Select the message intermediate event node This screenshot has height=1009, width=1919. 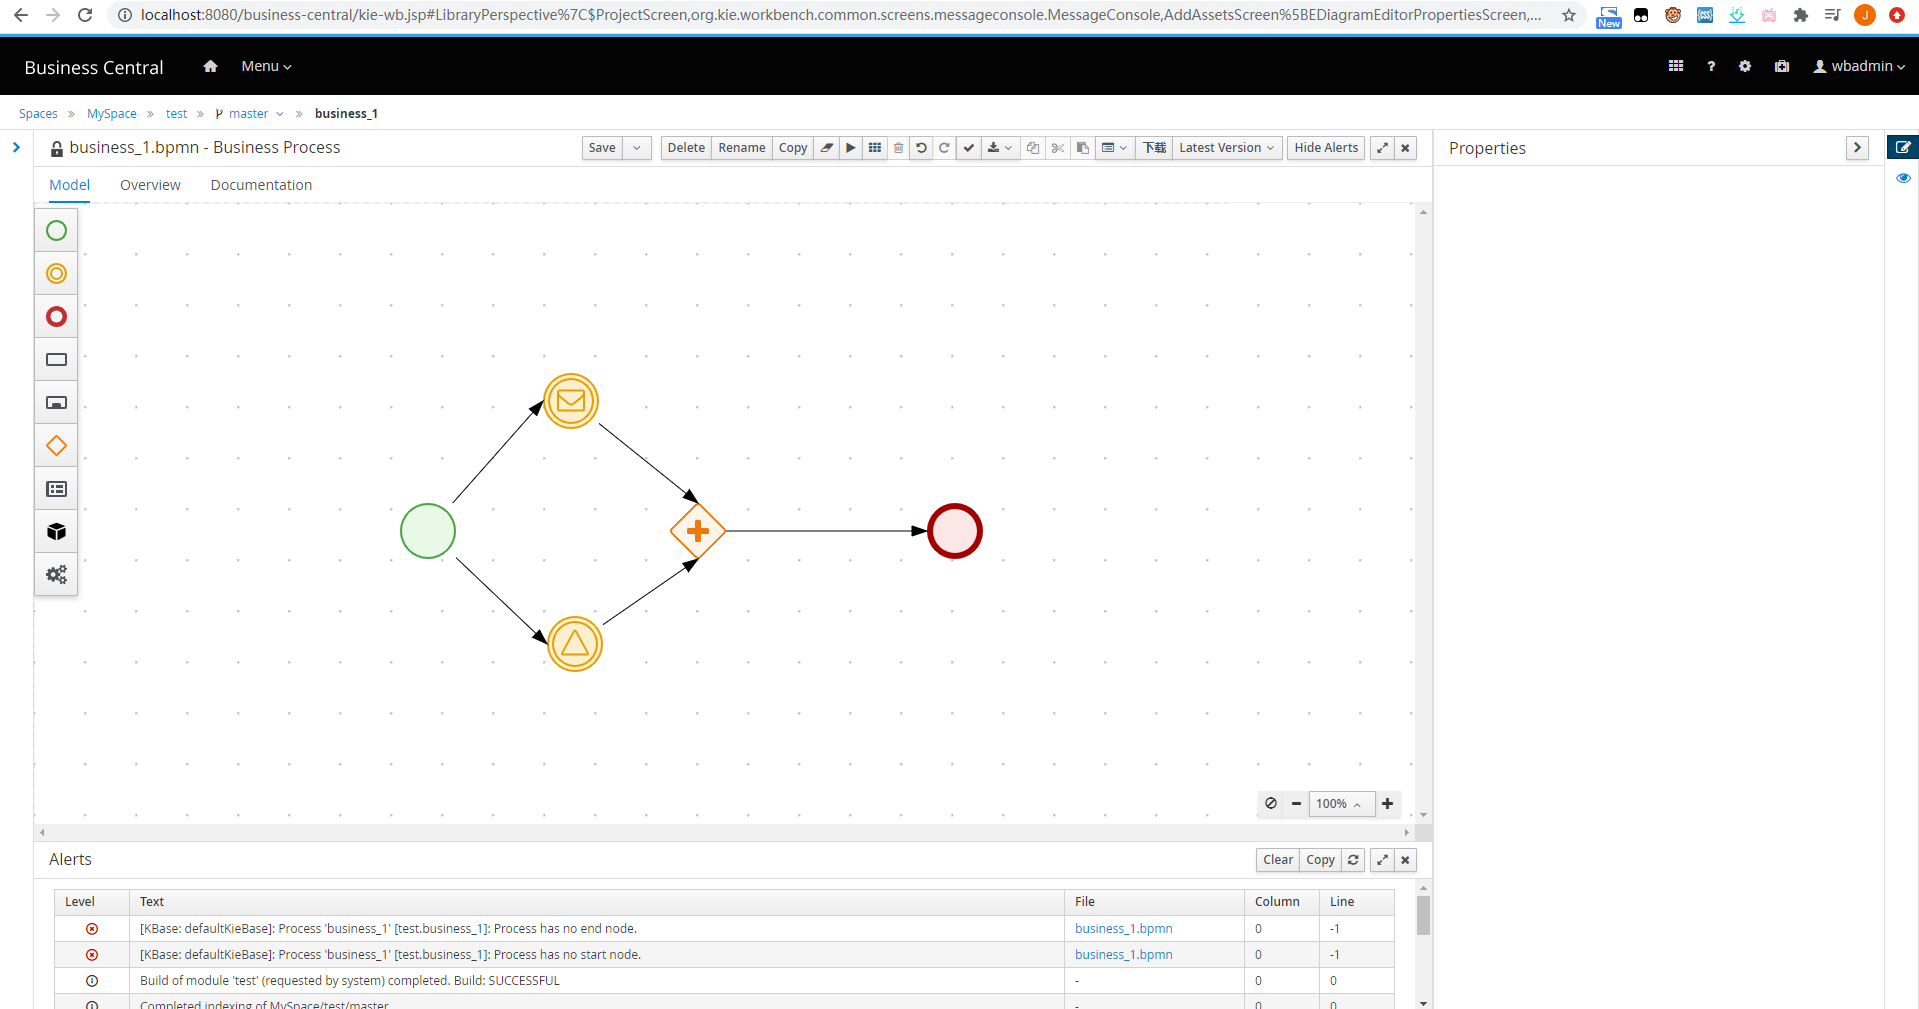(x=571, y=401)
